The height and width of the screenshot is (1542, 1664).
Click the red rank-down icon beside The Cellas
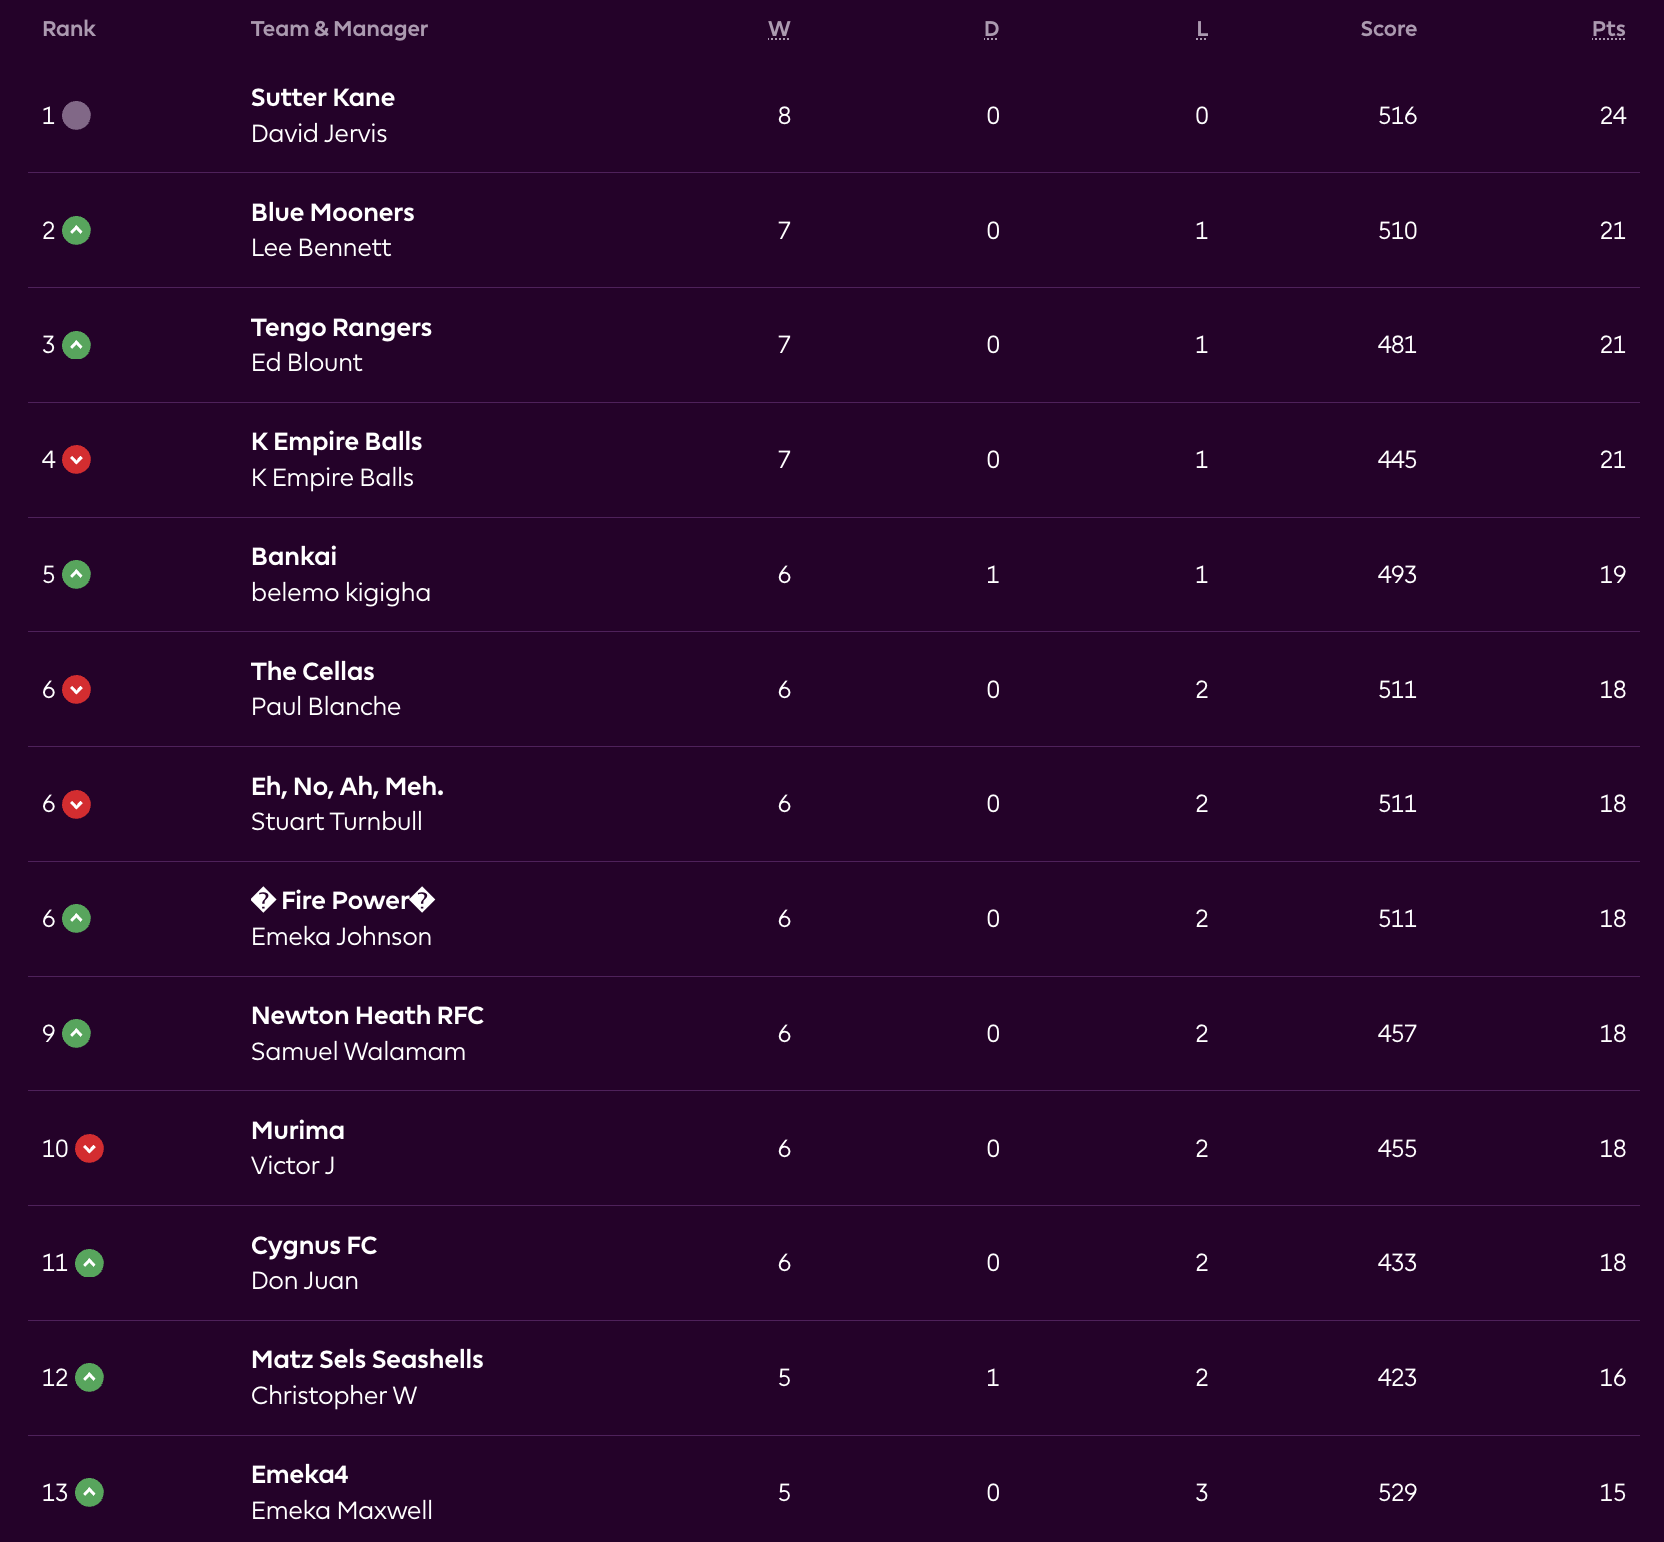click(76, 690)
